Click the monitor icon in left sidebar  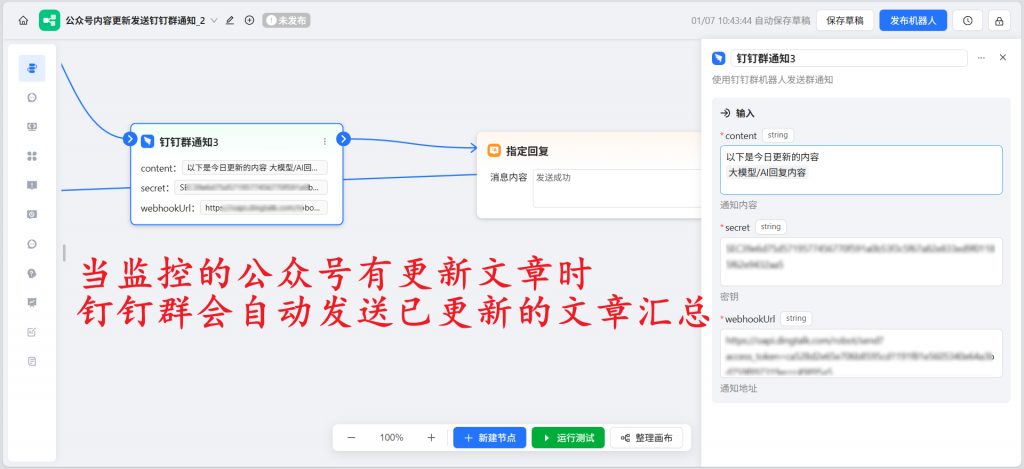click(32, 127)
